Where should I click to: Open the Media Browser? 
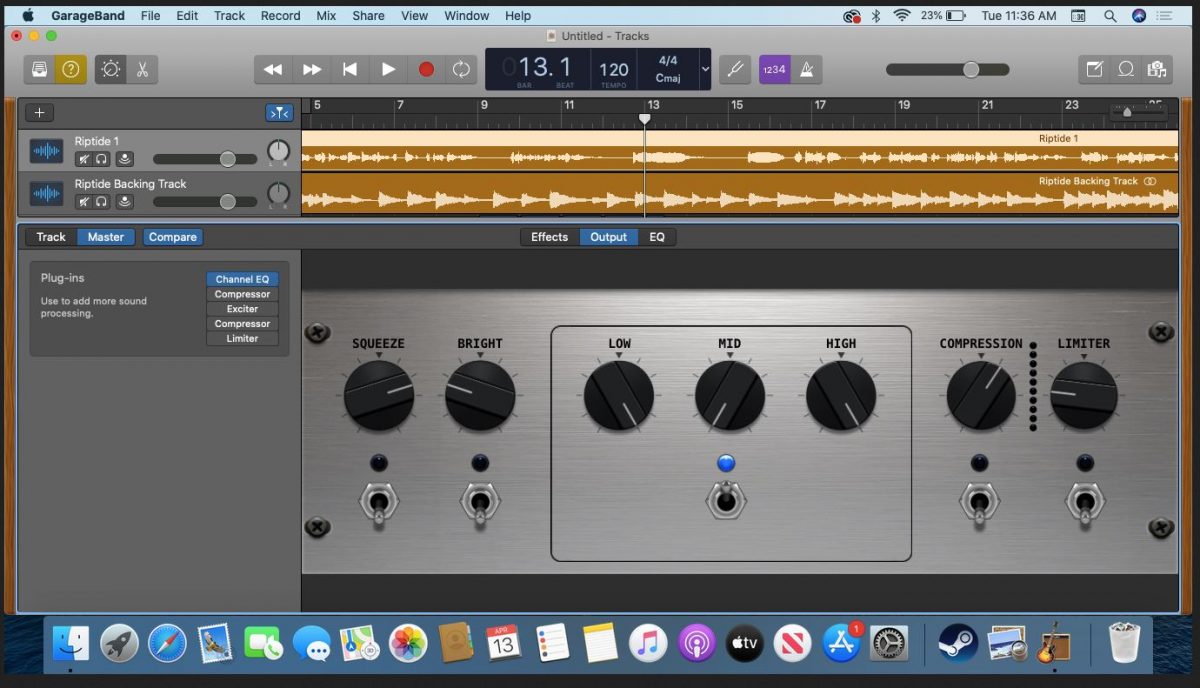1157,69
